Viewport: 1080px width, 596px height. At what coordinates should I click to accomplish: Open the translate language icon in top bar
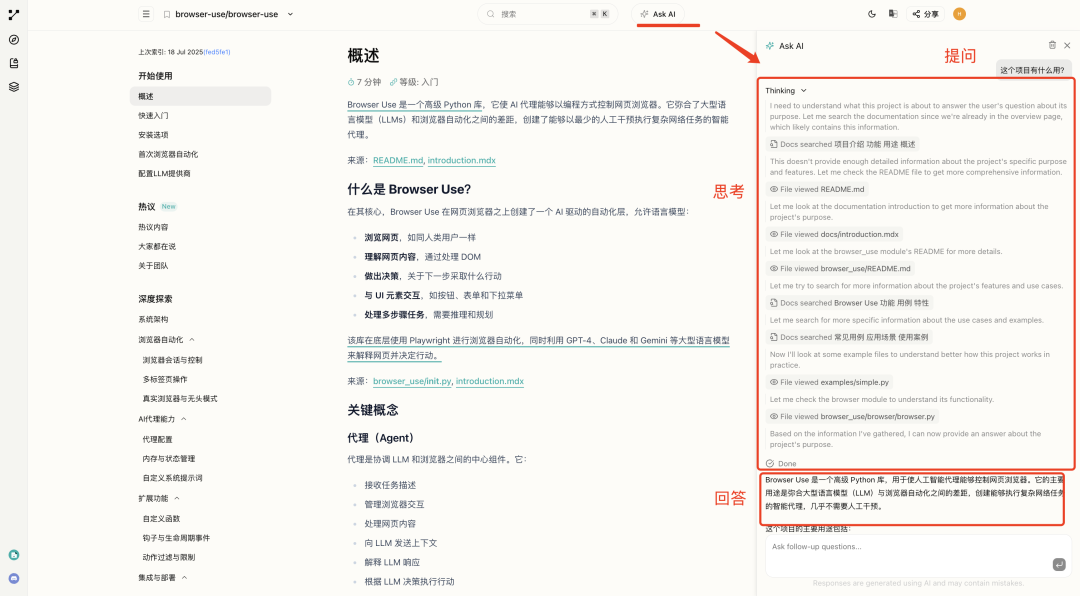click(x=893, y=14)
